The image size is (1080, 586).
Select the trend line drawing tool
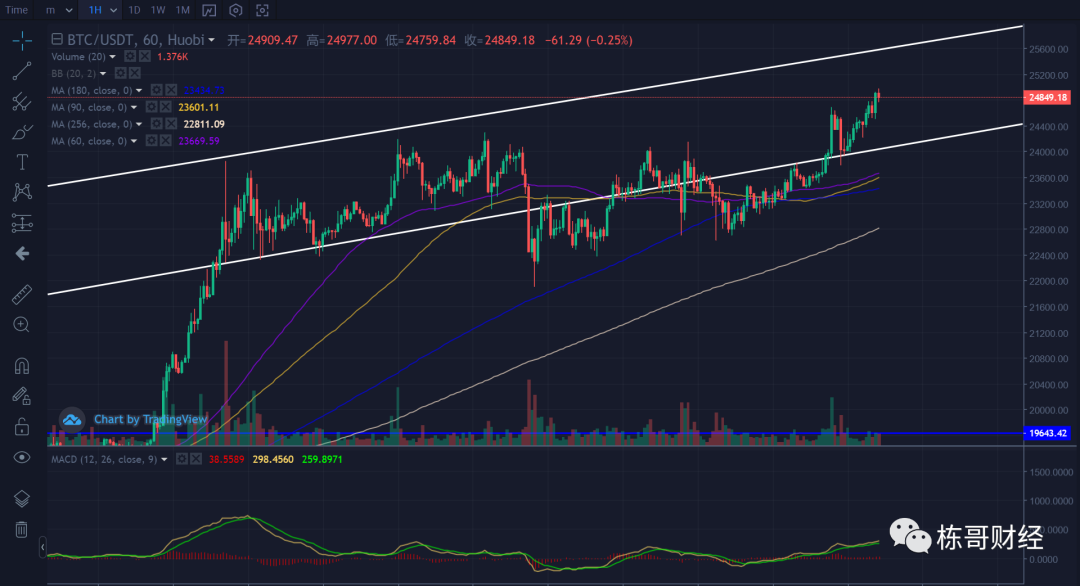click(21, 71)
